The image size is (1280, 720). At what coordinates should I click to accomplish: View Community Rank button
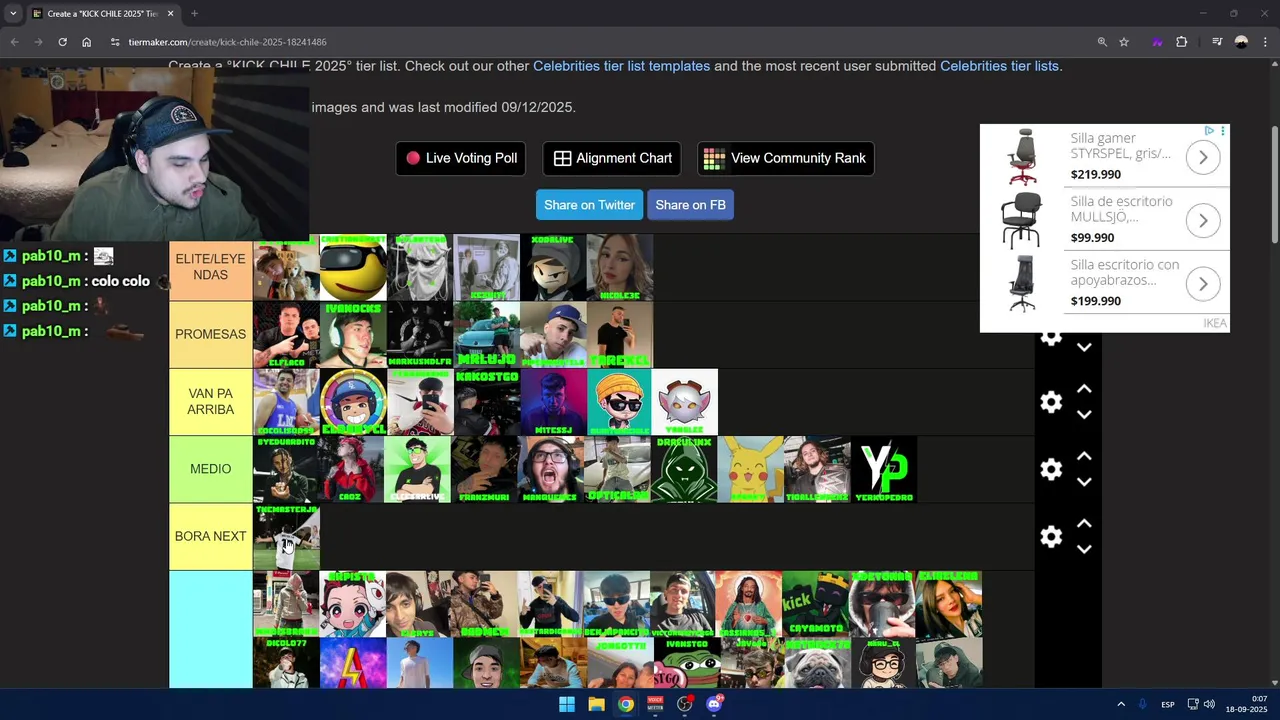click(x=785, y=158)
